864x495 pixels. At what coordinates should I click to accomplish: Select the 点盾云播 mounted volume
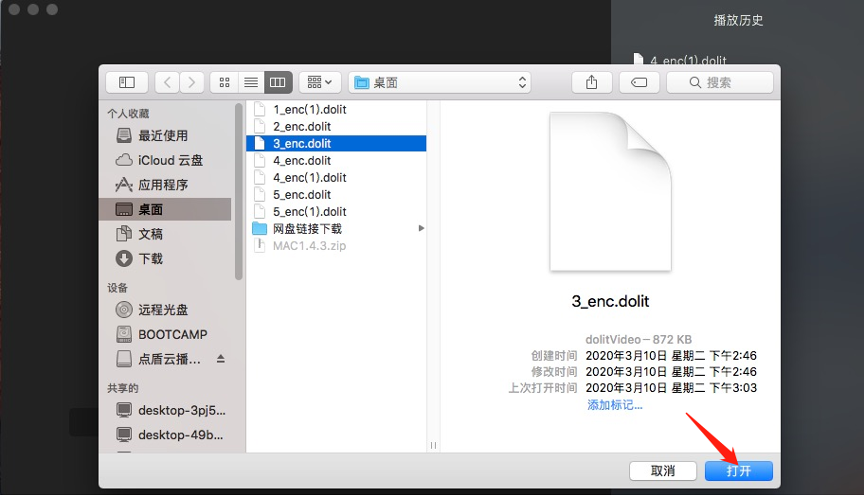point(159,359)
